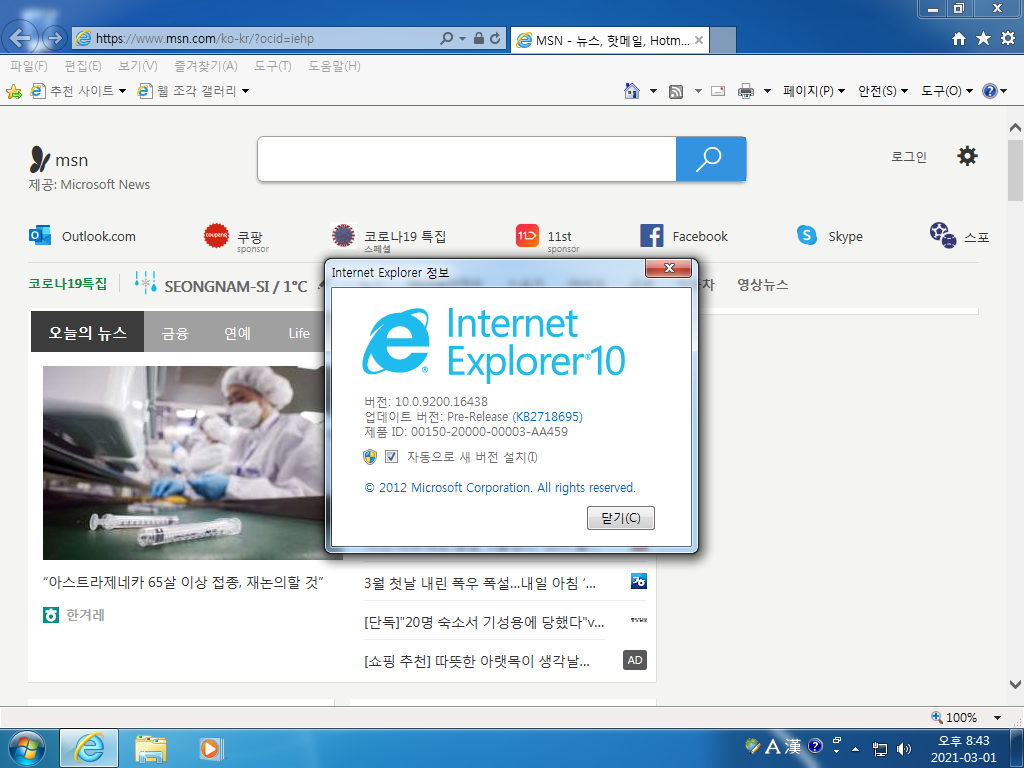Viewport: 1024px width, 768px height.
Task: Close the MSN browser tab
Action: (699, 40)
